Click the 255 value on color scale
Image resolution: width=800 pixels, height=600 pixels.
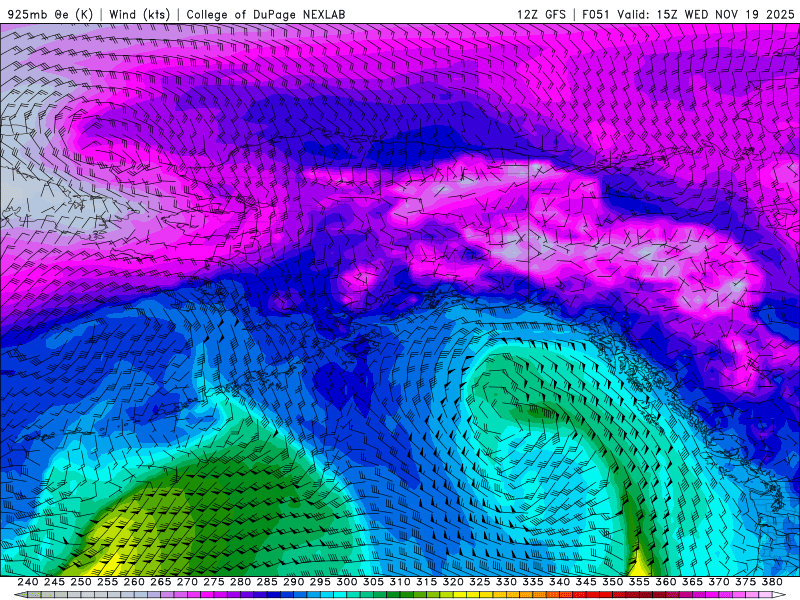107,582
